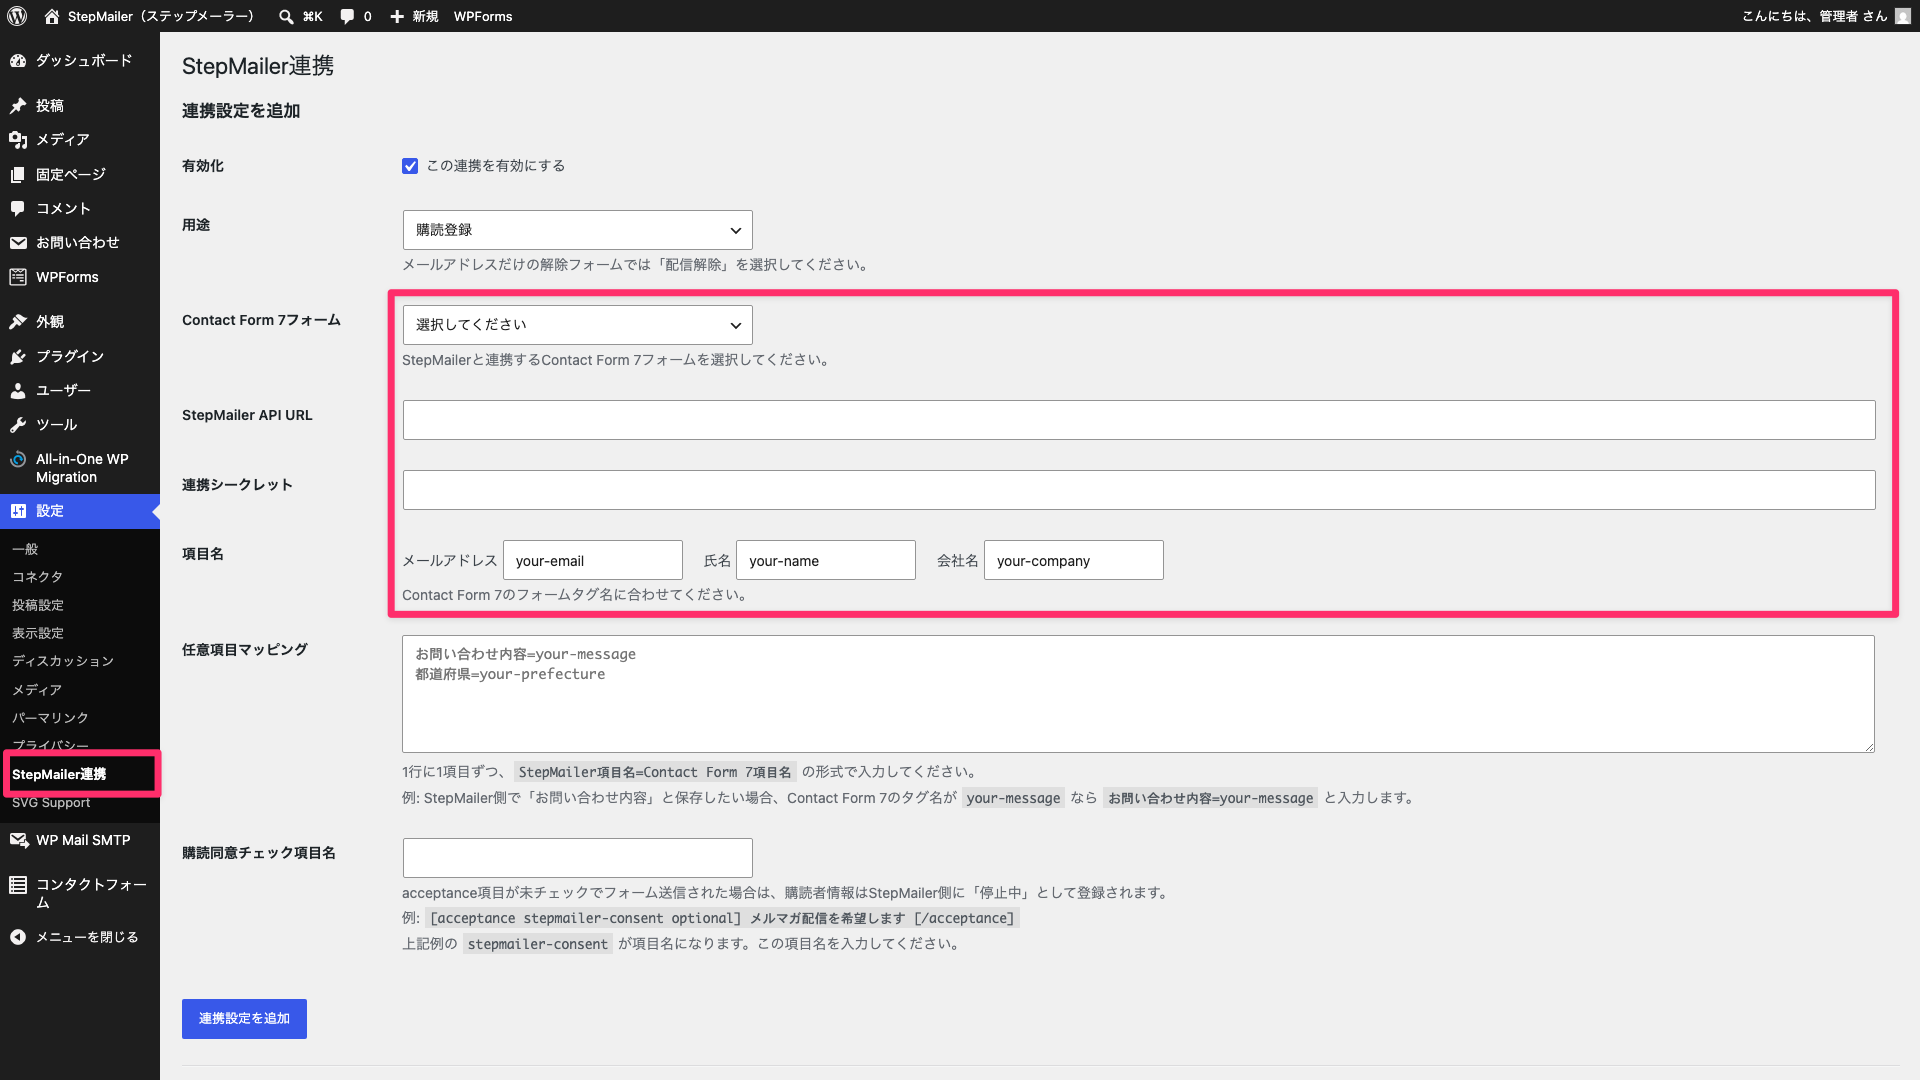Click the ユーザー person icon
The image size is (1920, 1080).
pyautogui.click(x=18, y=391)
